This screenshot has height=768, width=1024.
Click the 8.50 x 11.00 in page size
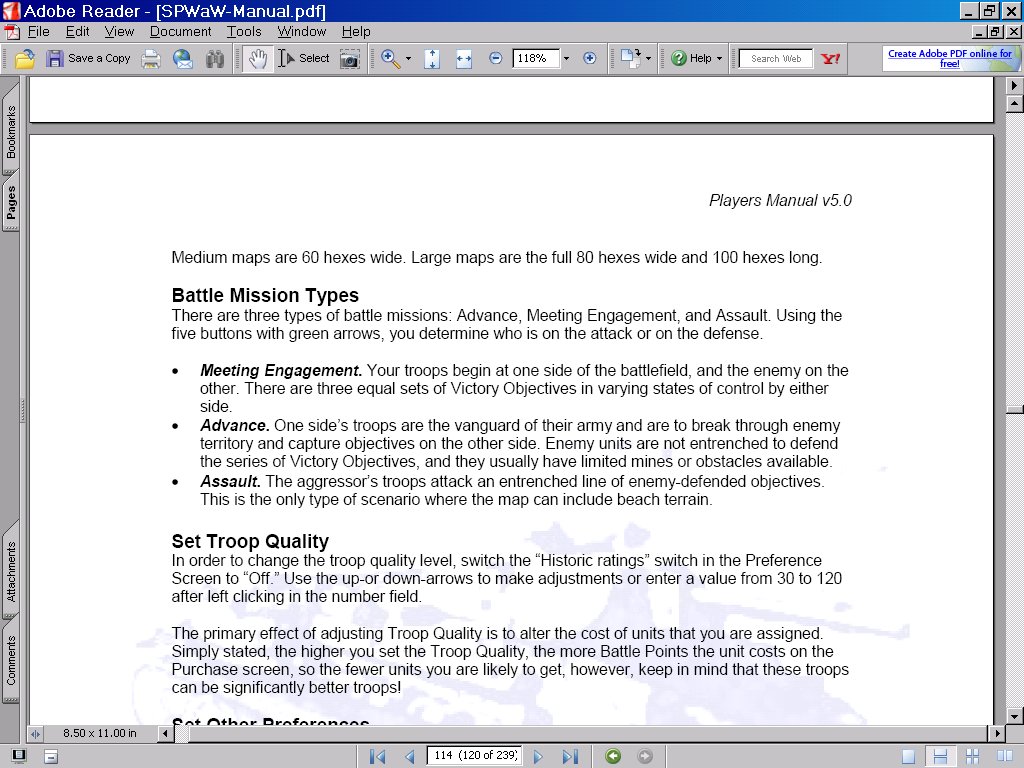(x=100, y=733)
